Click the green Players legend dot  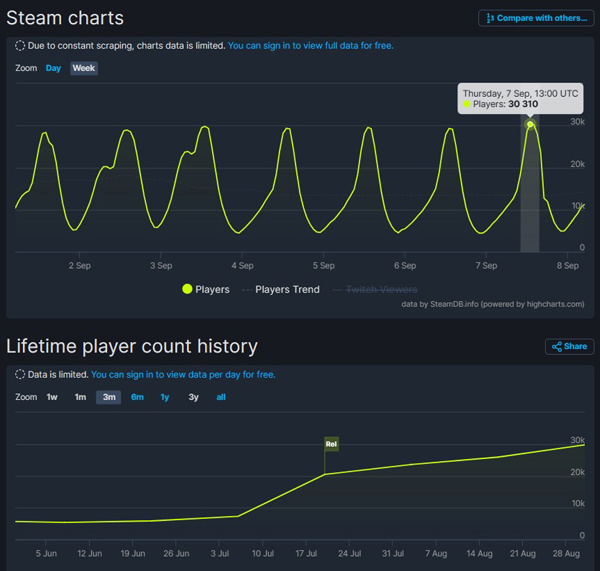(x=186, y=289)
